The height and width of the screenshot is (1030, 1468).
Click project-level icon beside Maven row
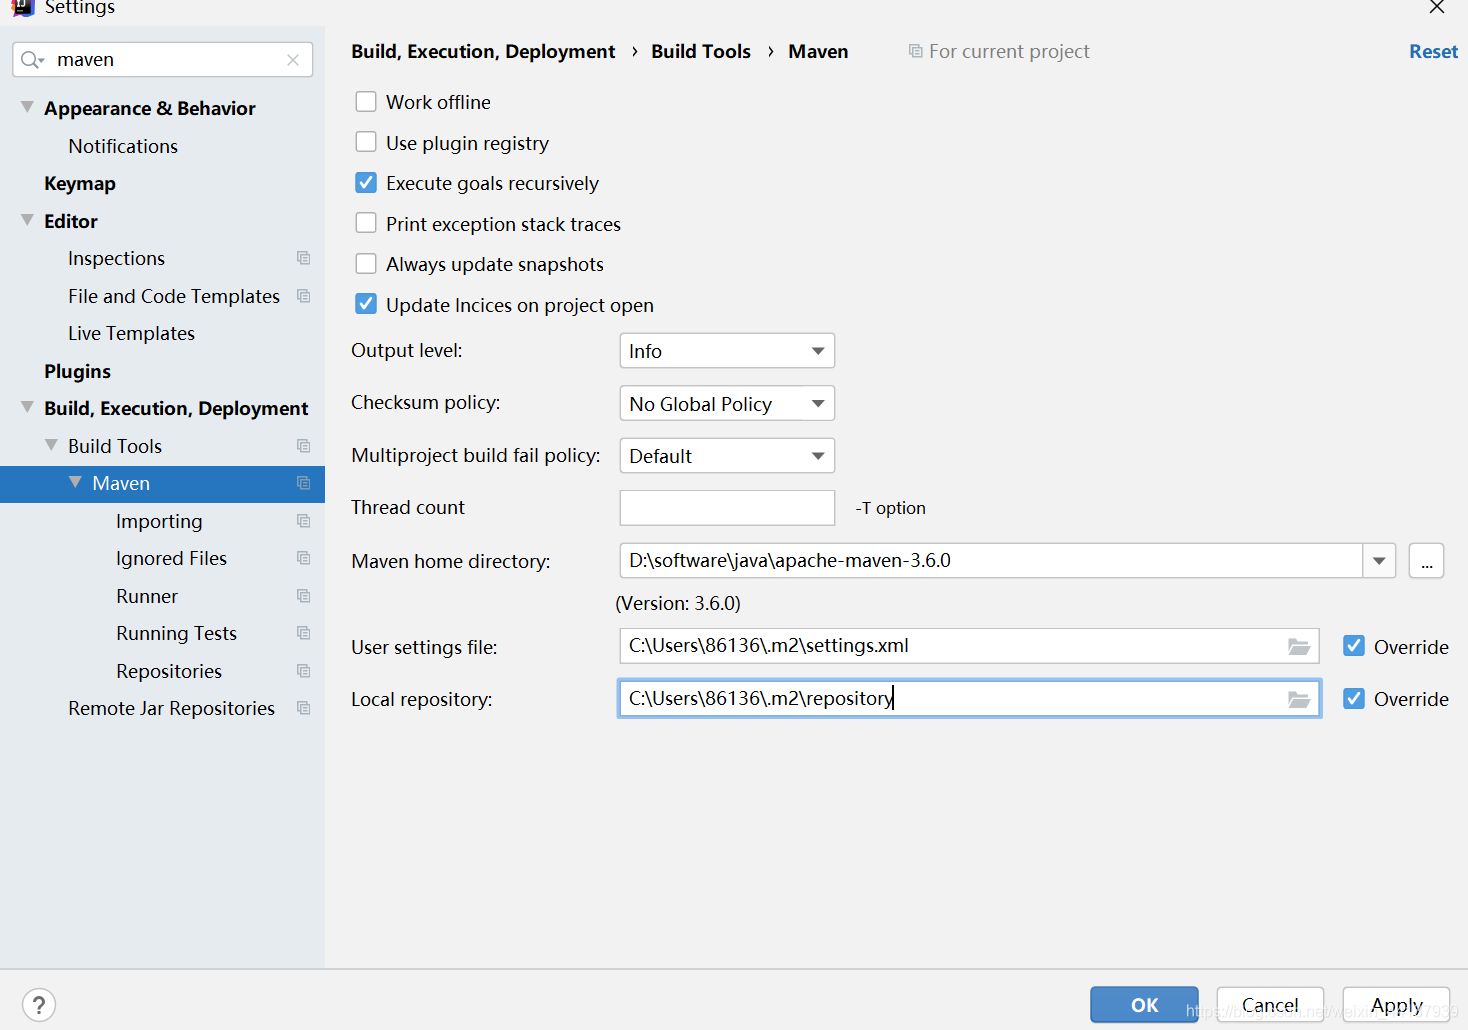pos(304,483)
